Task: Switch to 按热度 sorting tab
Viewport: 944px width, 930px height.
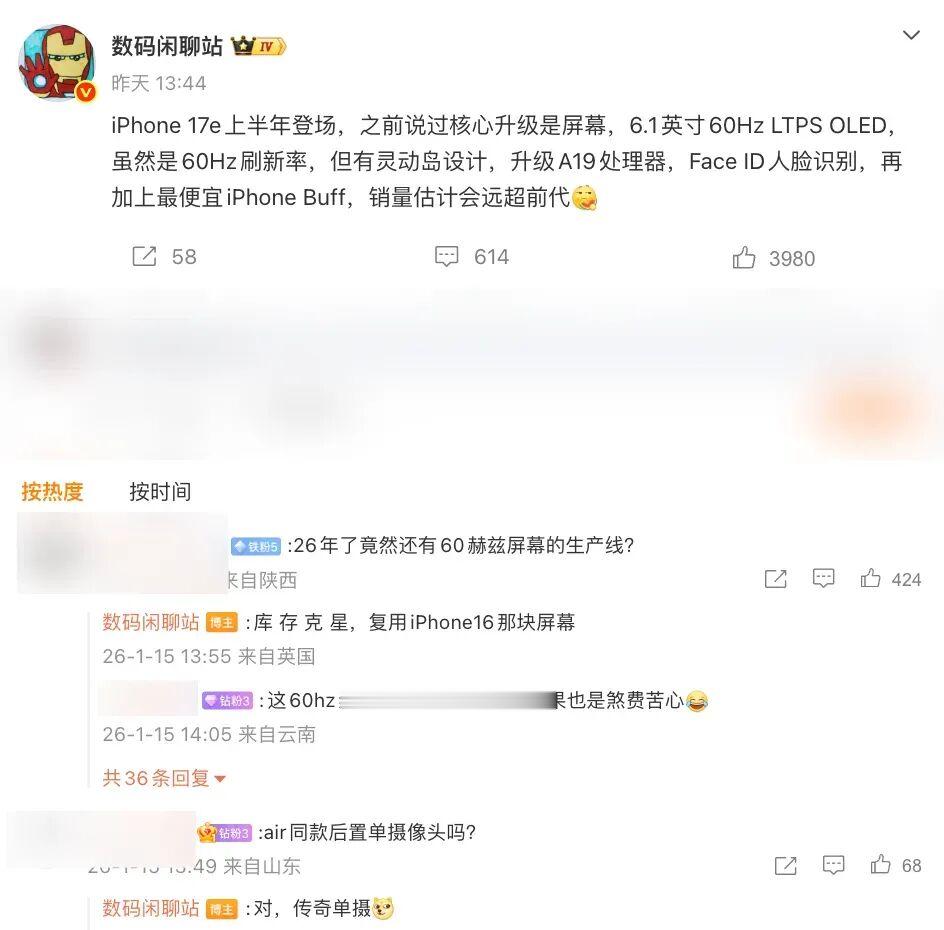Action: (52, 491)
